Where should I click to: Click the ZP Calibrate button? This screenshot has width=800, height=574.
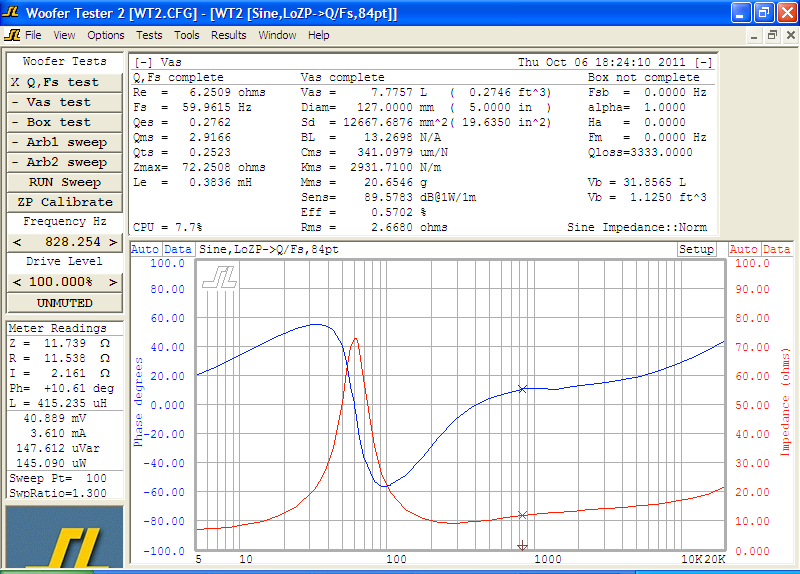pos(65,202)
